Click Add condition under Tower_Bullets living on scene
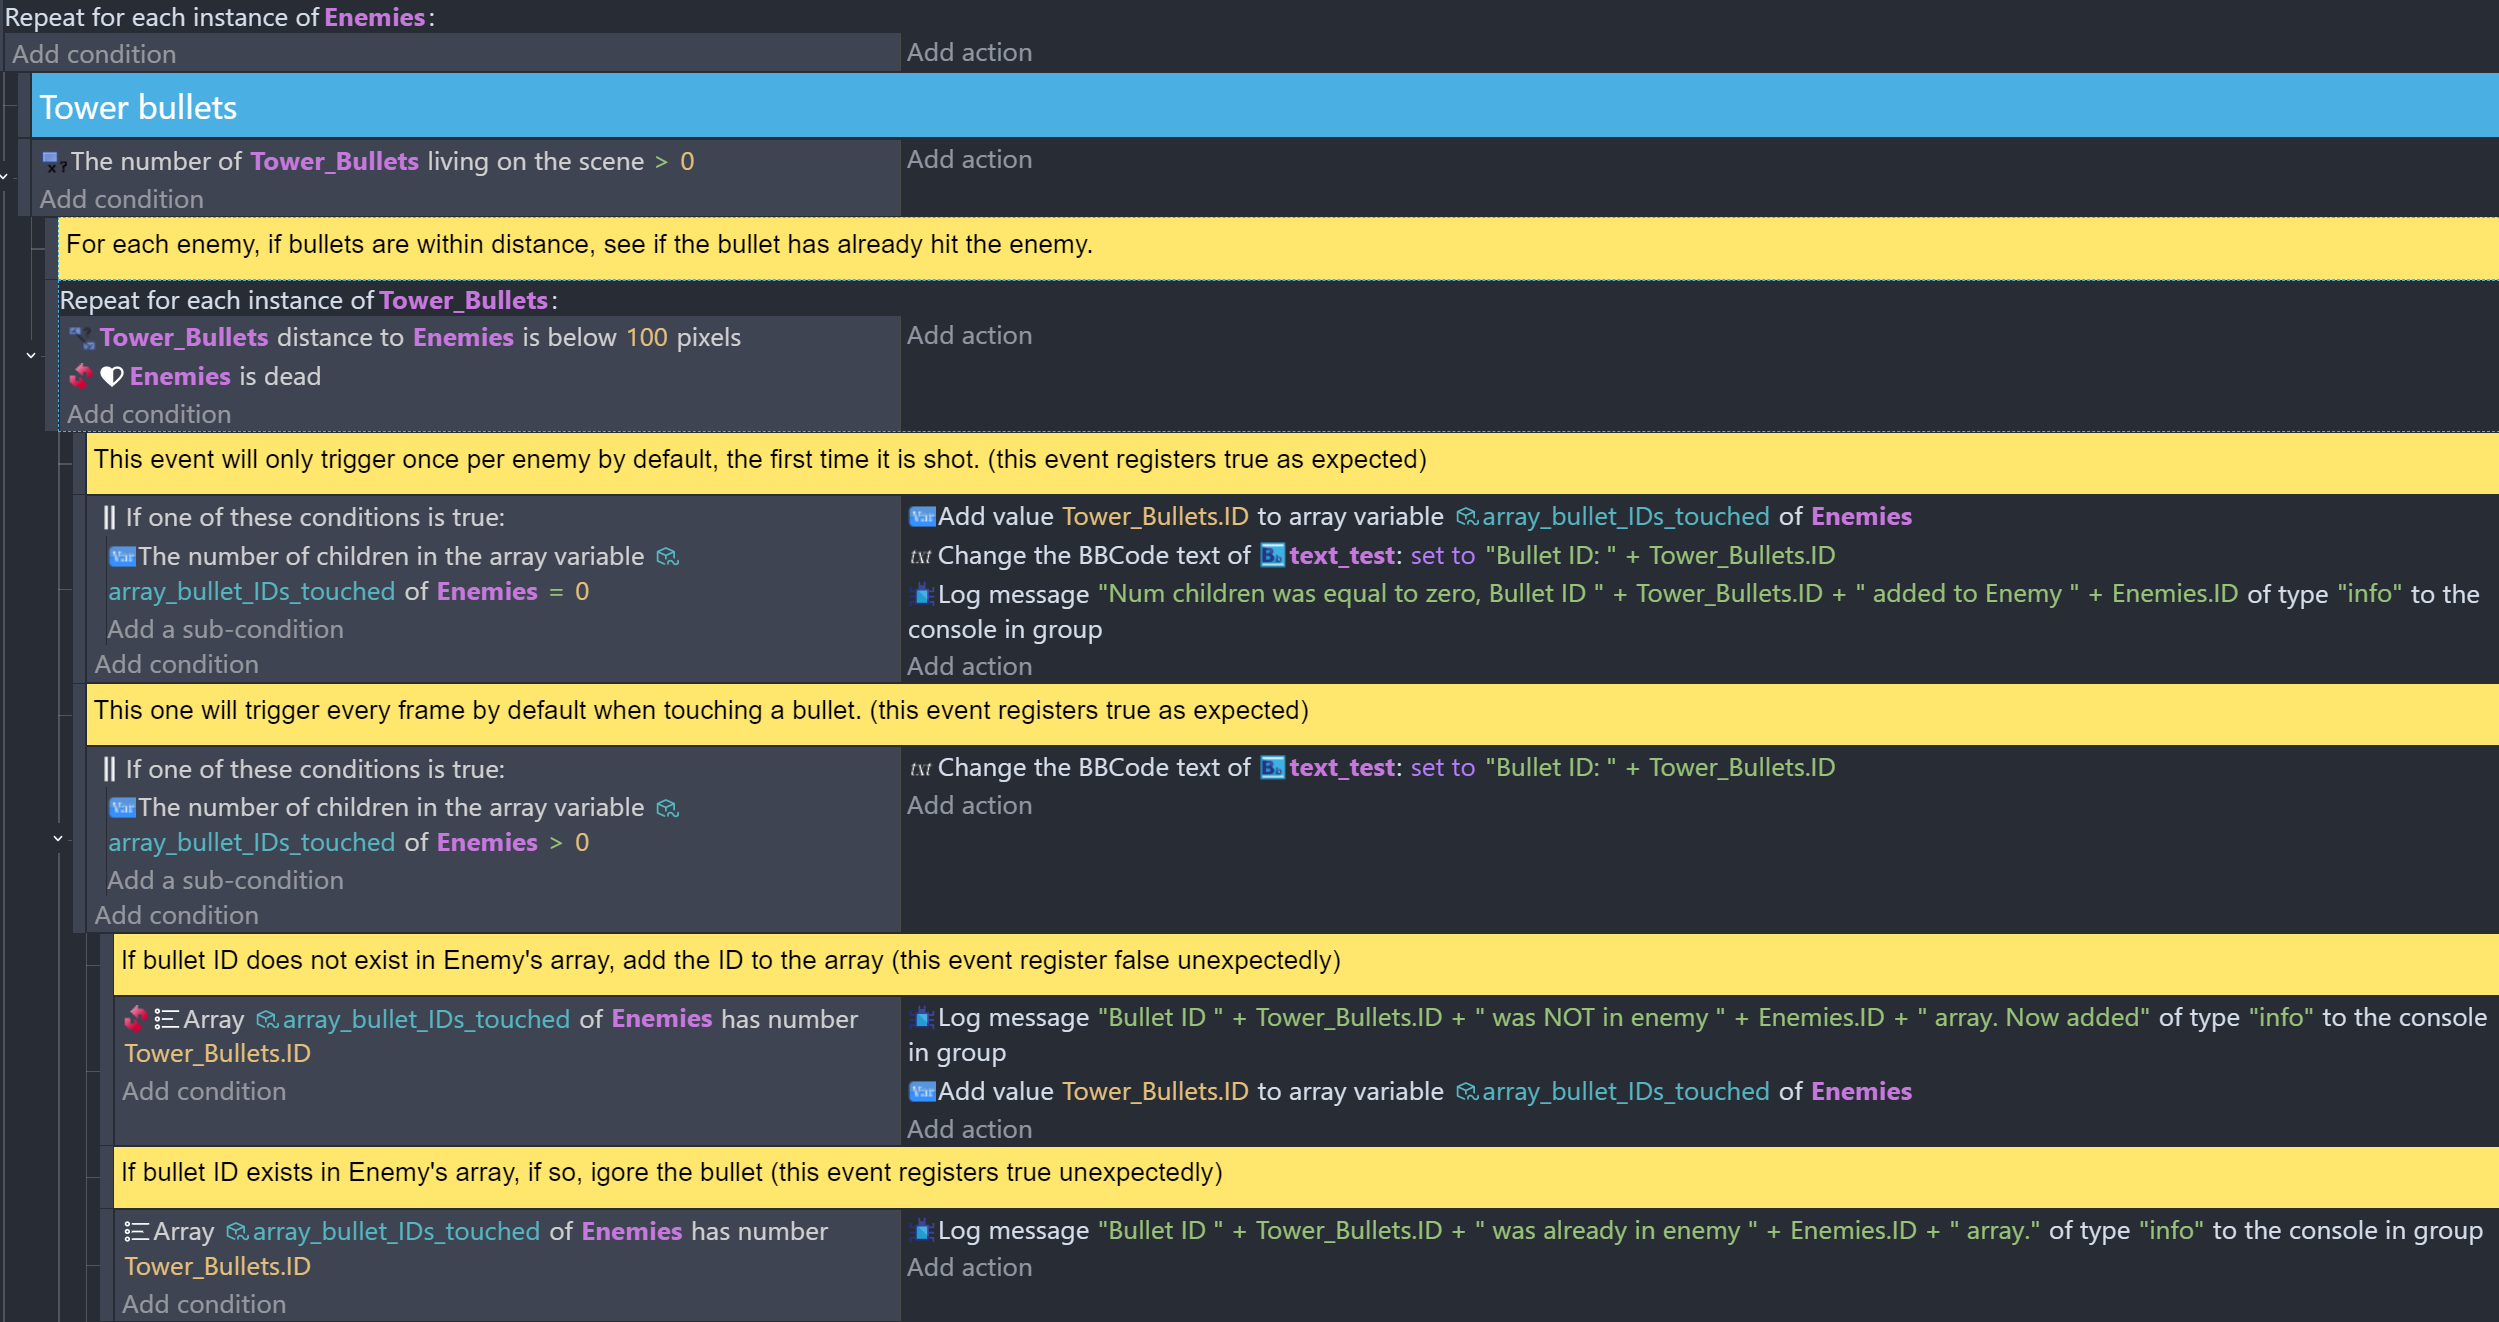This screenshot has height=1322, width=2499. [x=121, y=200]
